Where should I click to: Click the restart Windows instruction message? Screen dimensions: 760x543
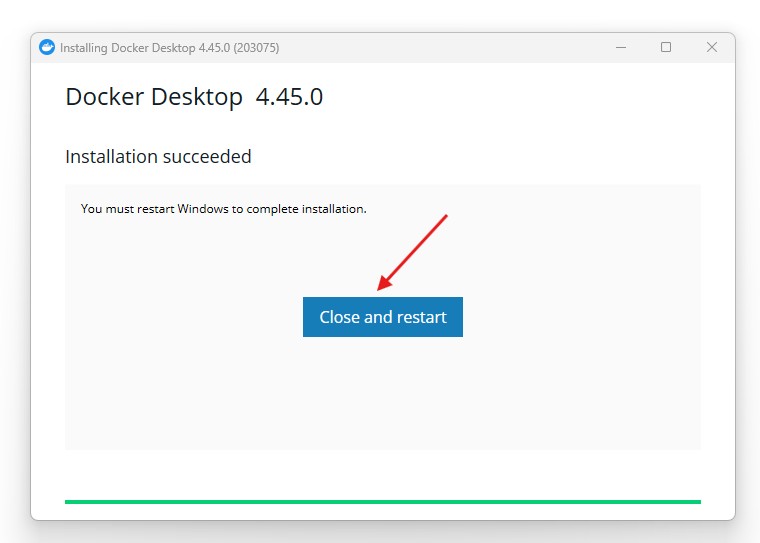(x=223, y=209)
